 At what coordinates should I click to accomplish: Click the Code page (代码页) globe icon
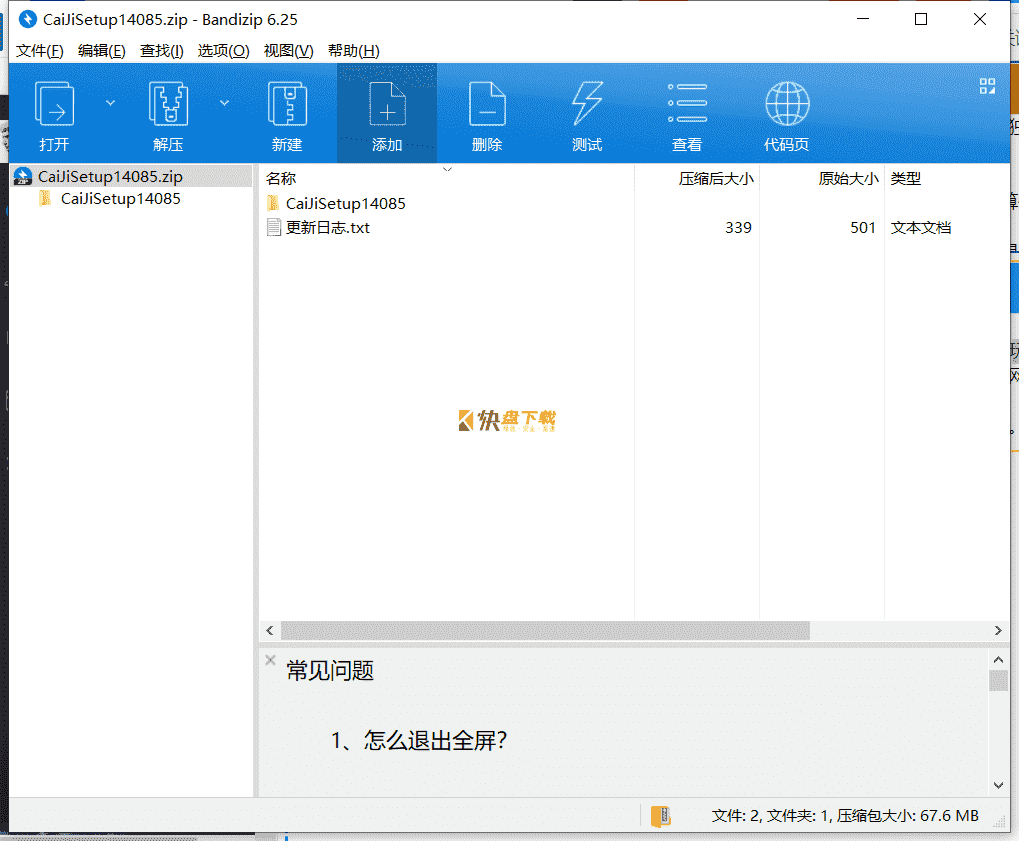click(x=787, y=104)
